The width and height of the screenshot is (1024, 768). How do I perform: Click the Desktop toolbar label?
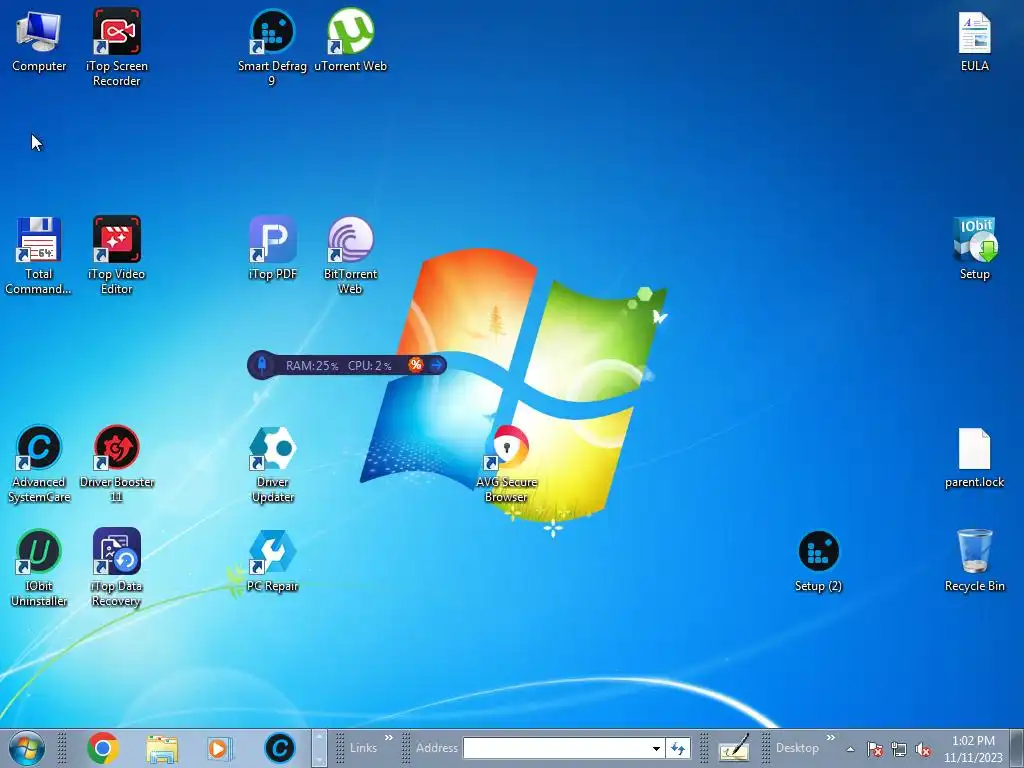pos(797,748)
